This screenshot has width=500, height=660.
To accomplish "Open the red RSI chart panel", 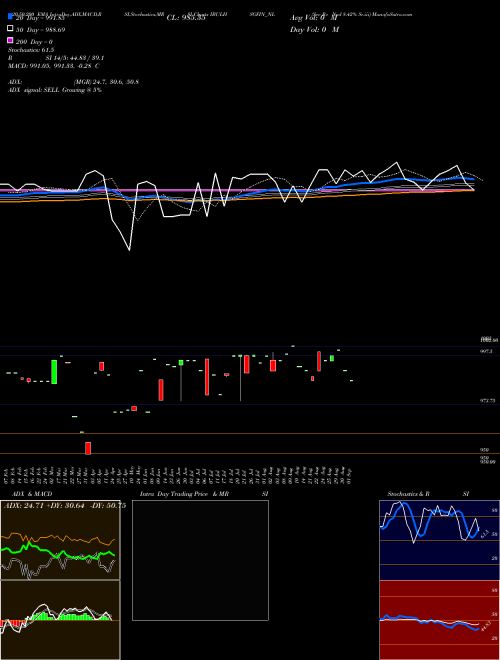I will 439,620.
